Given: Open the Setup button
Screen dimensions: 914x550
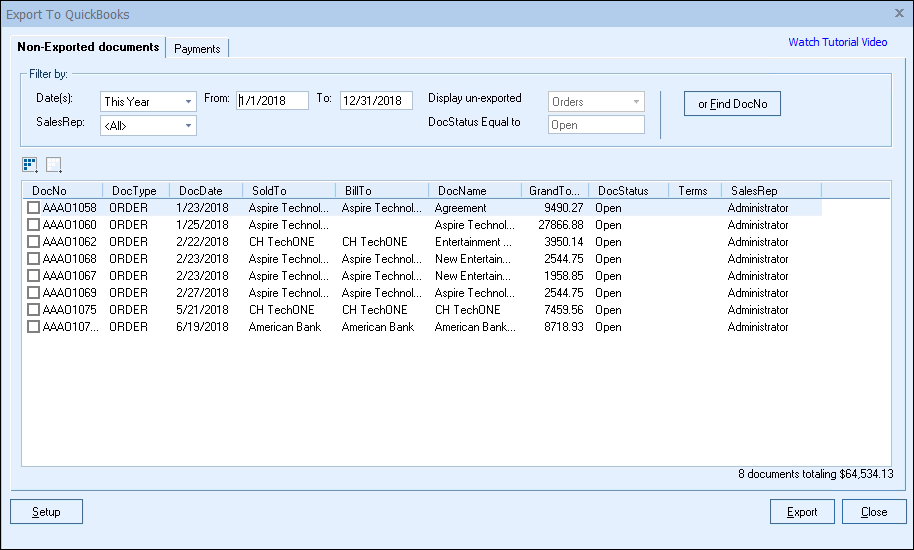Looking at the screenshot, I should tap(46, 512).
